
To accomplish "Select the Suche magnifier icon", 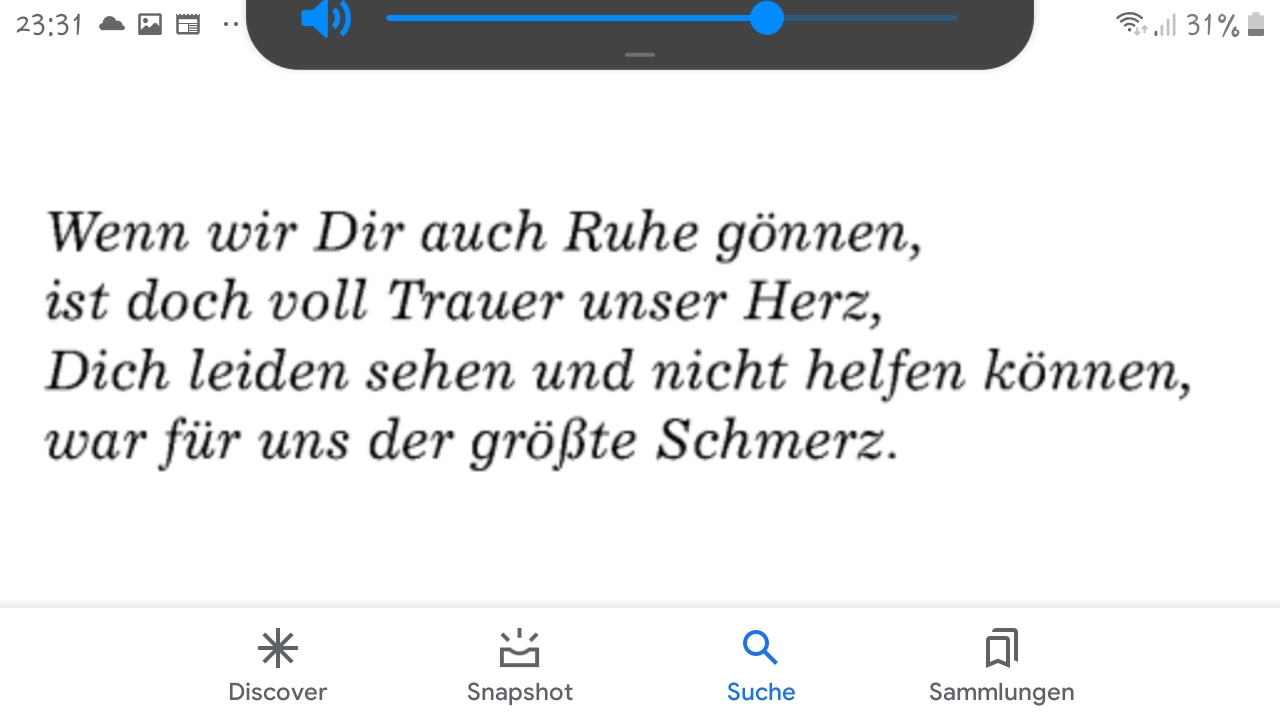I will pos(760,648).
